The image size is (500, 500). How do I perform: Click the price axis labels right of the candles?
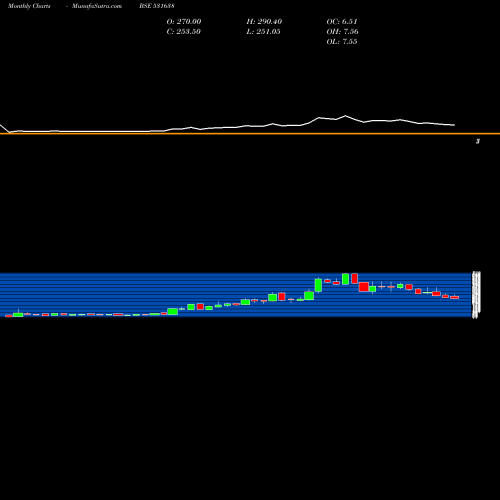(476, 295)
